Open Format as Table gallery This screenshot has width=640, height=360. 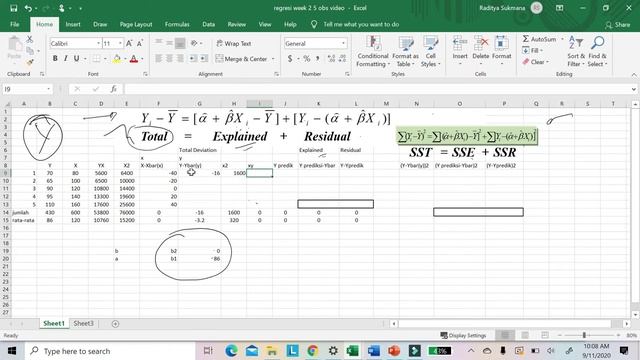(x=405, y=52)
